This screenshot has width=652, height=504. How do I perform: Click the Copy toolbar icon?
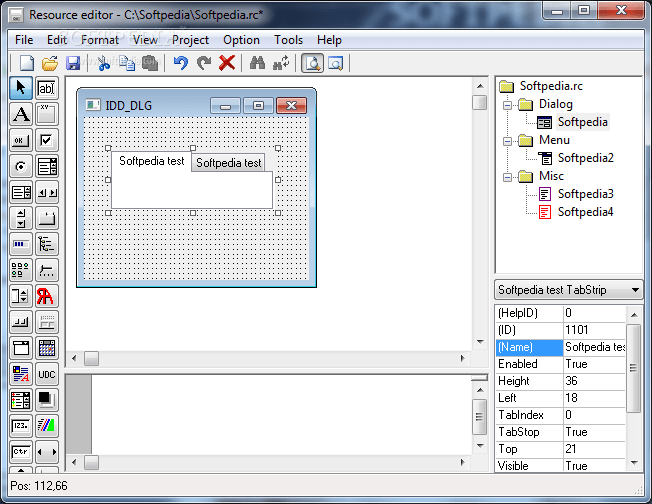[127, 63]
